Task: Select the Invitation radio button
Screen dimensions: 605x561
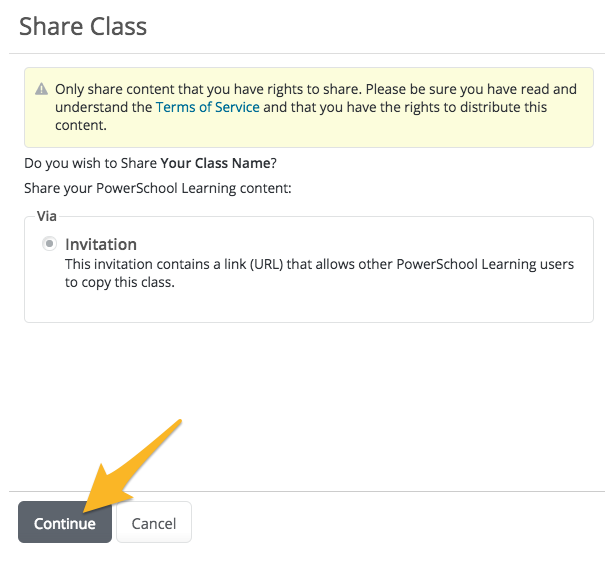Action: pyautogui.click(x=49, y=244)
